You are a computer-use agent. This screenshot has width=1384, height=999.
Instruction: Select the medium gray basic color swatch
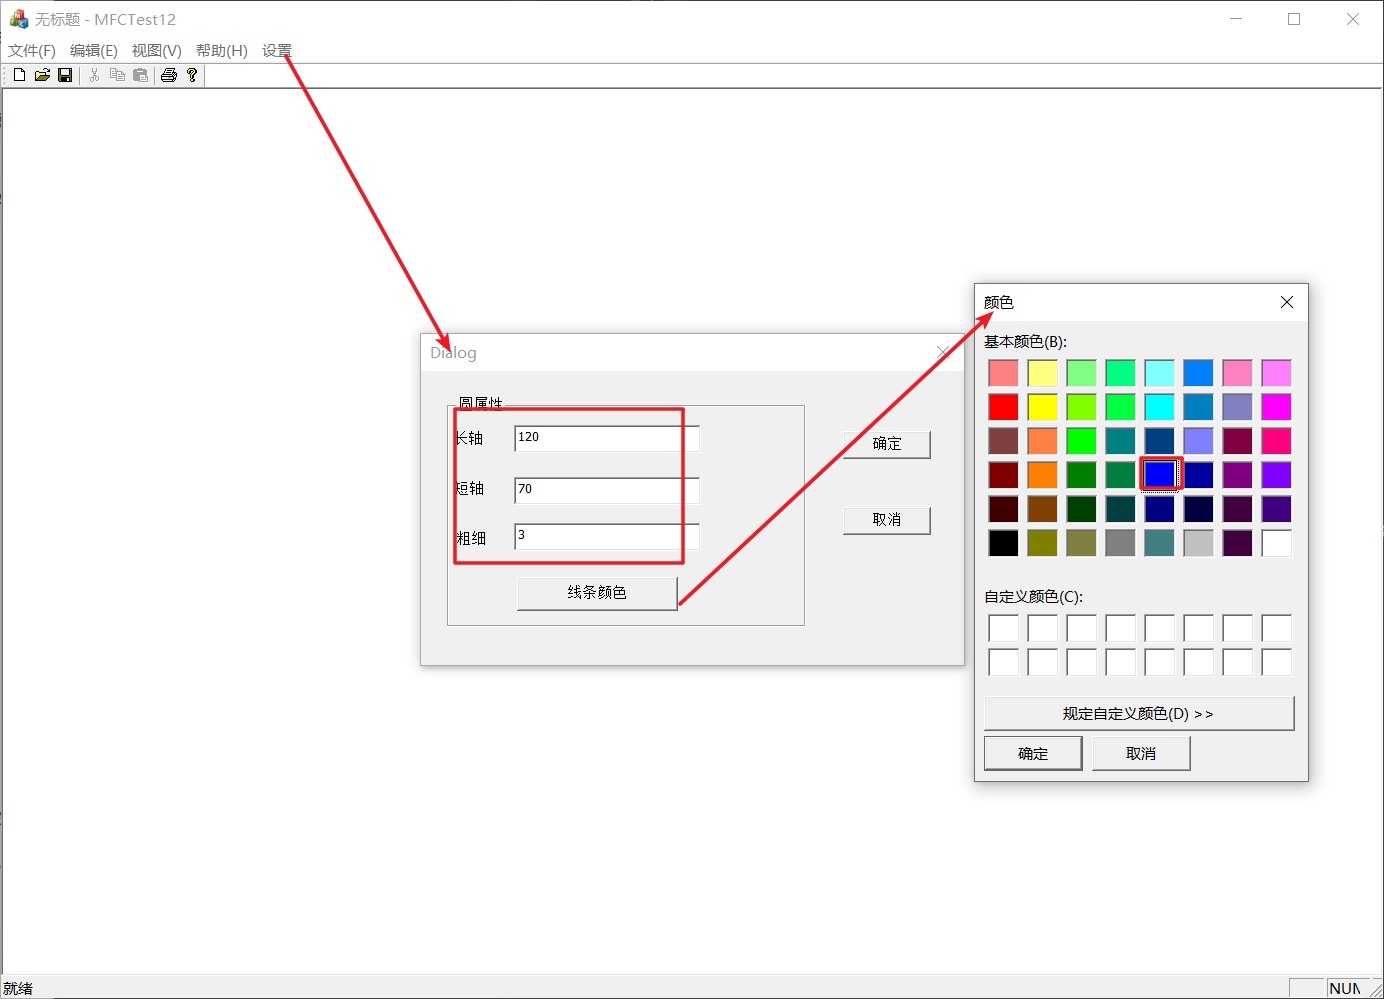click(1121, 543)
